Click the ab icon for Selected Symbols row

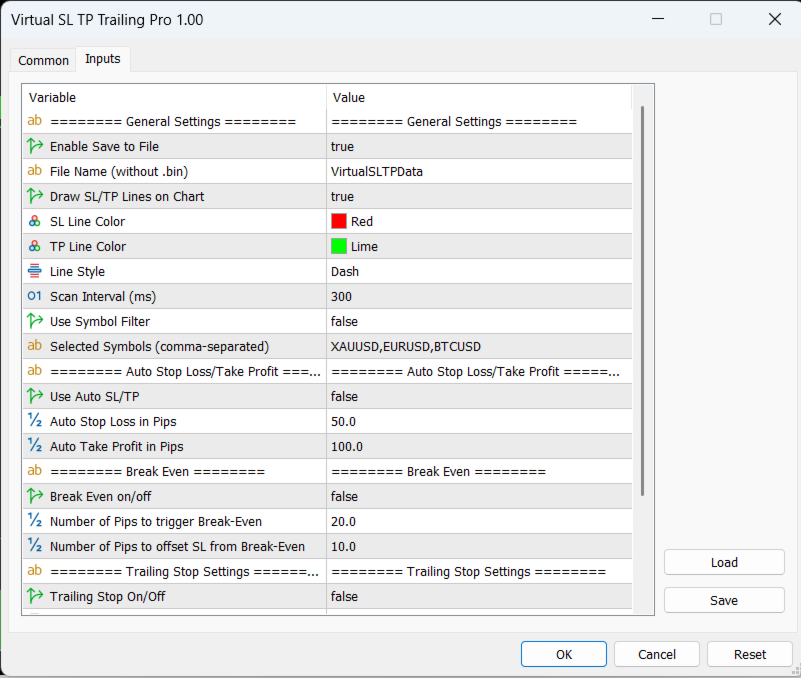point(35,346)
